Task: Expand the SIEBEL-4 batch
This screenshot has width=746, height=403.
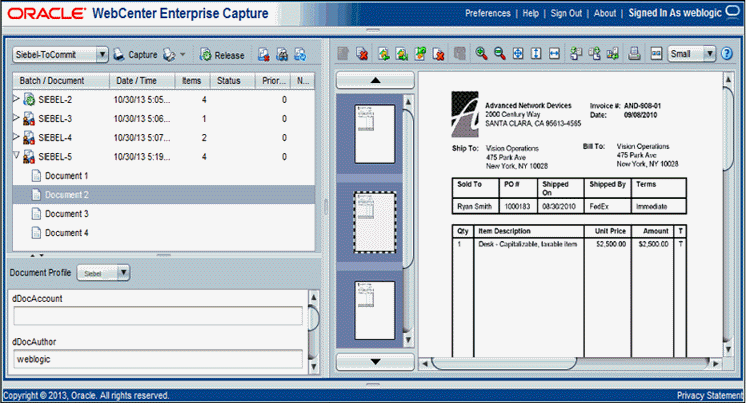Action: point(16,137)
